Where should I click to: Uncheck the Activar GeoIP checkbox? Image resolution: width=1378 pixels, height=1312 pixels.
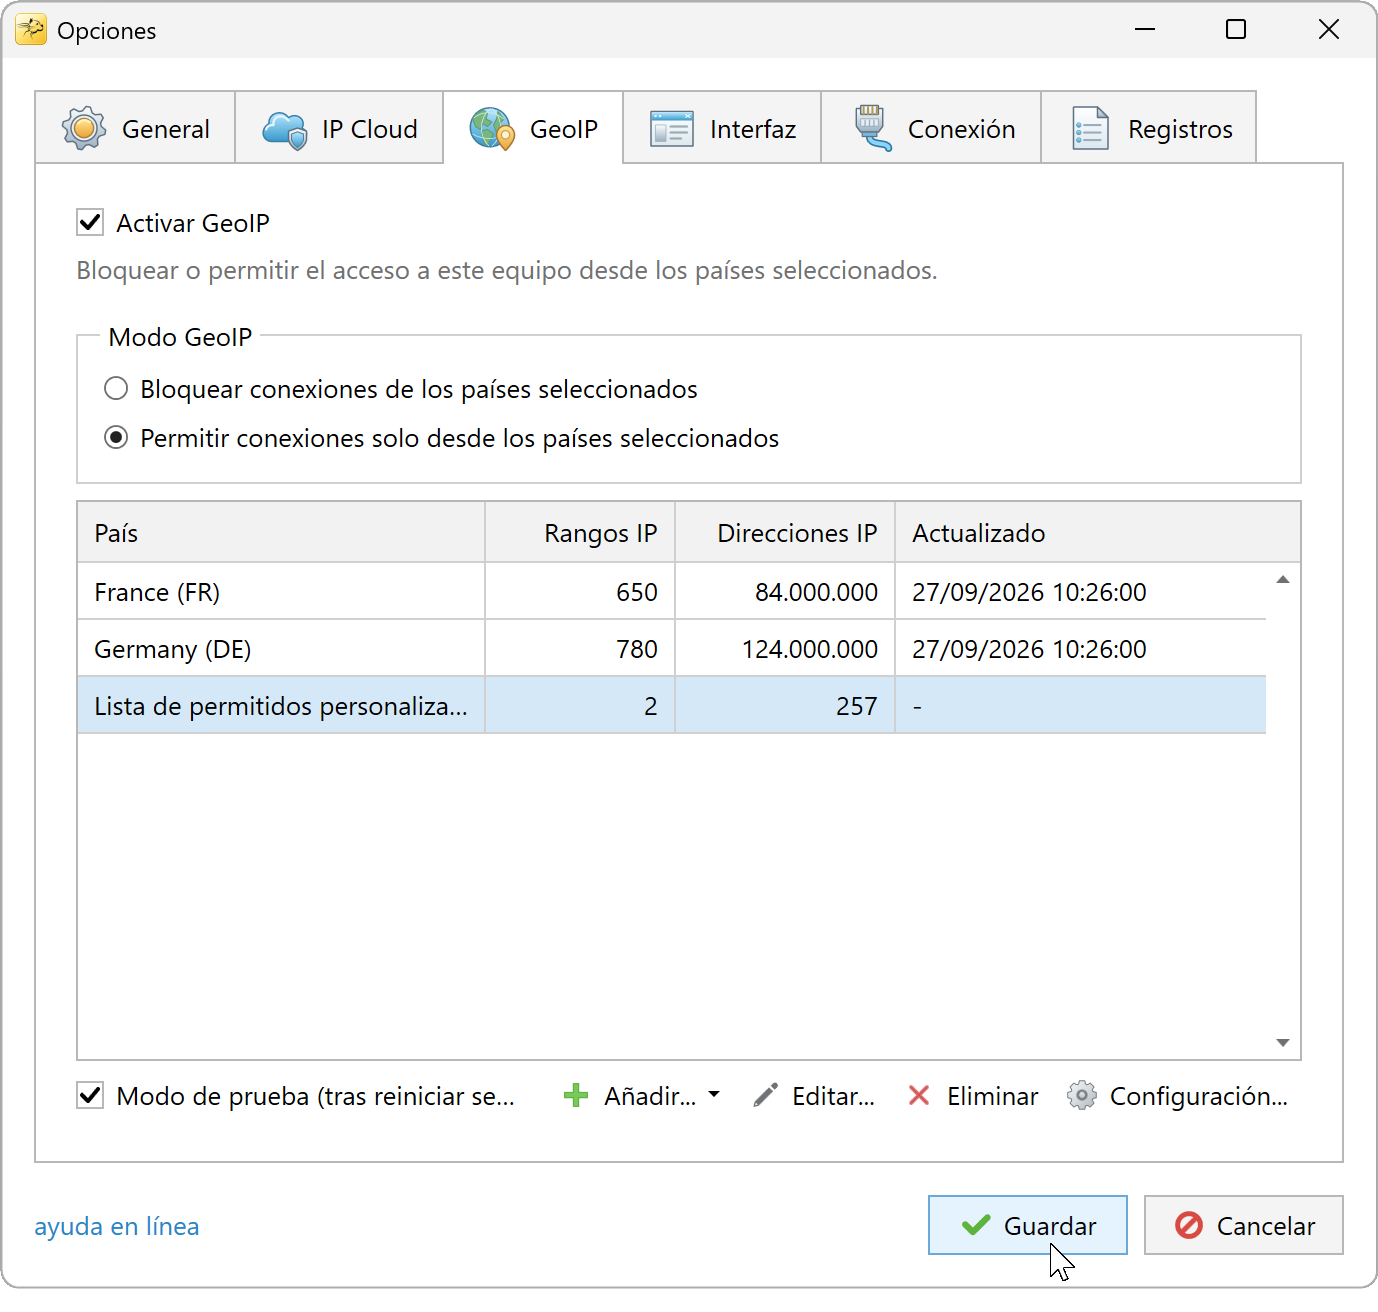(90, 222)
